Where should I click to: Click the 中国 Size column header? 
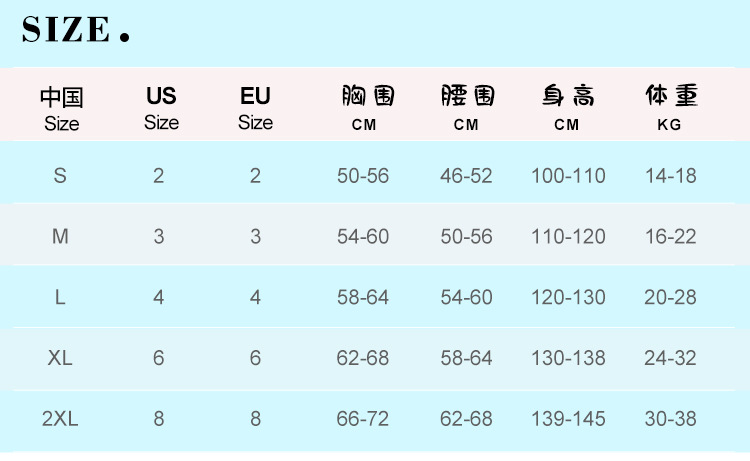pyautogui.click(x=61, y=109)
